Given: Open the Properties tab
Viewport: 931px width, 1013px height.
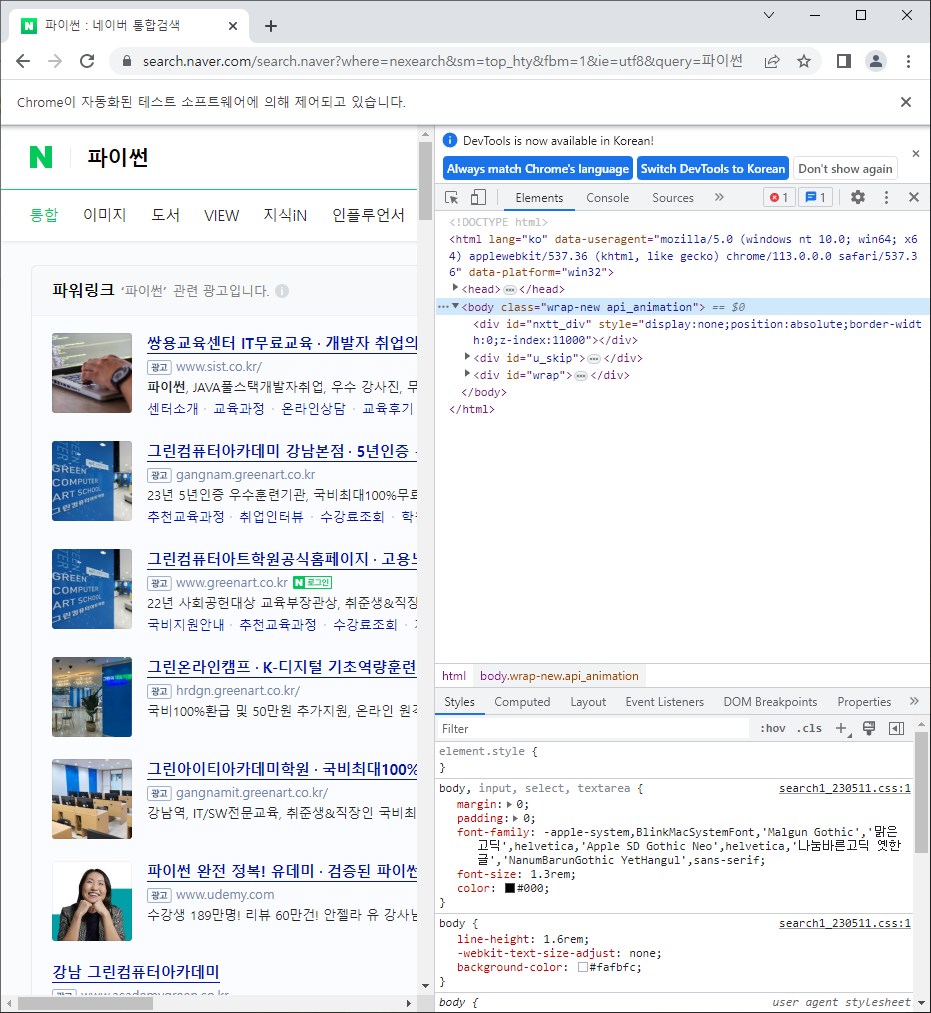Looking at the screenshot, I should (864, 702).
